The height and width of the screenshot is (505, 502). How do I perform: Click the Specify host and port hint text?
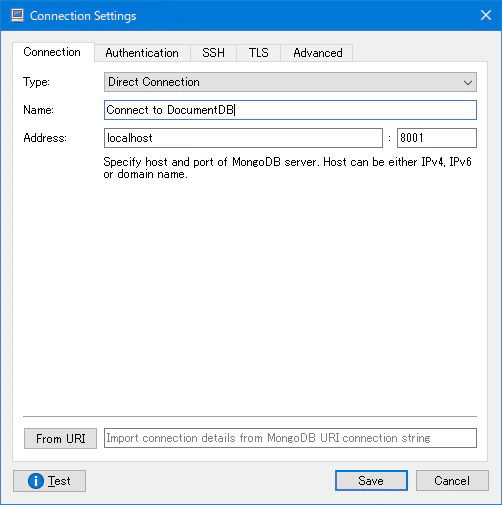pyautogui.click(x=287, y=168)
